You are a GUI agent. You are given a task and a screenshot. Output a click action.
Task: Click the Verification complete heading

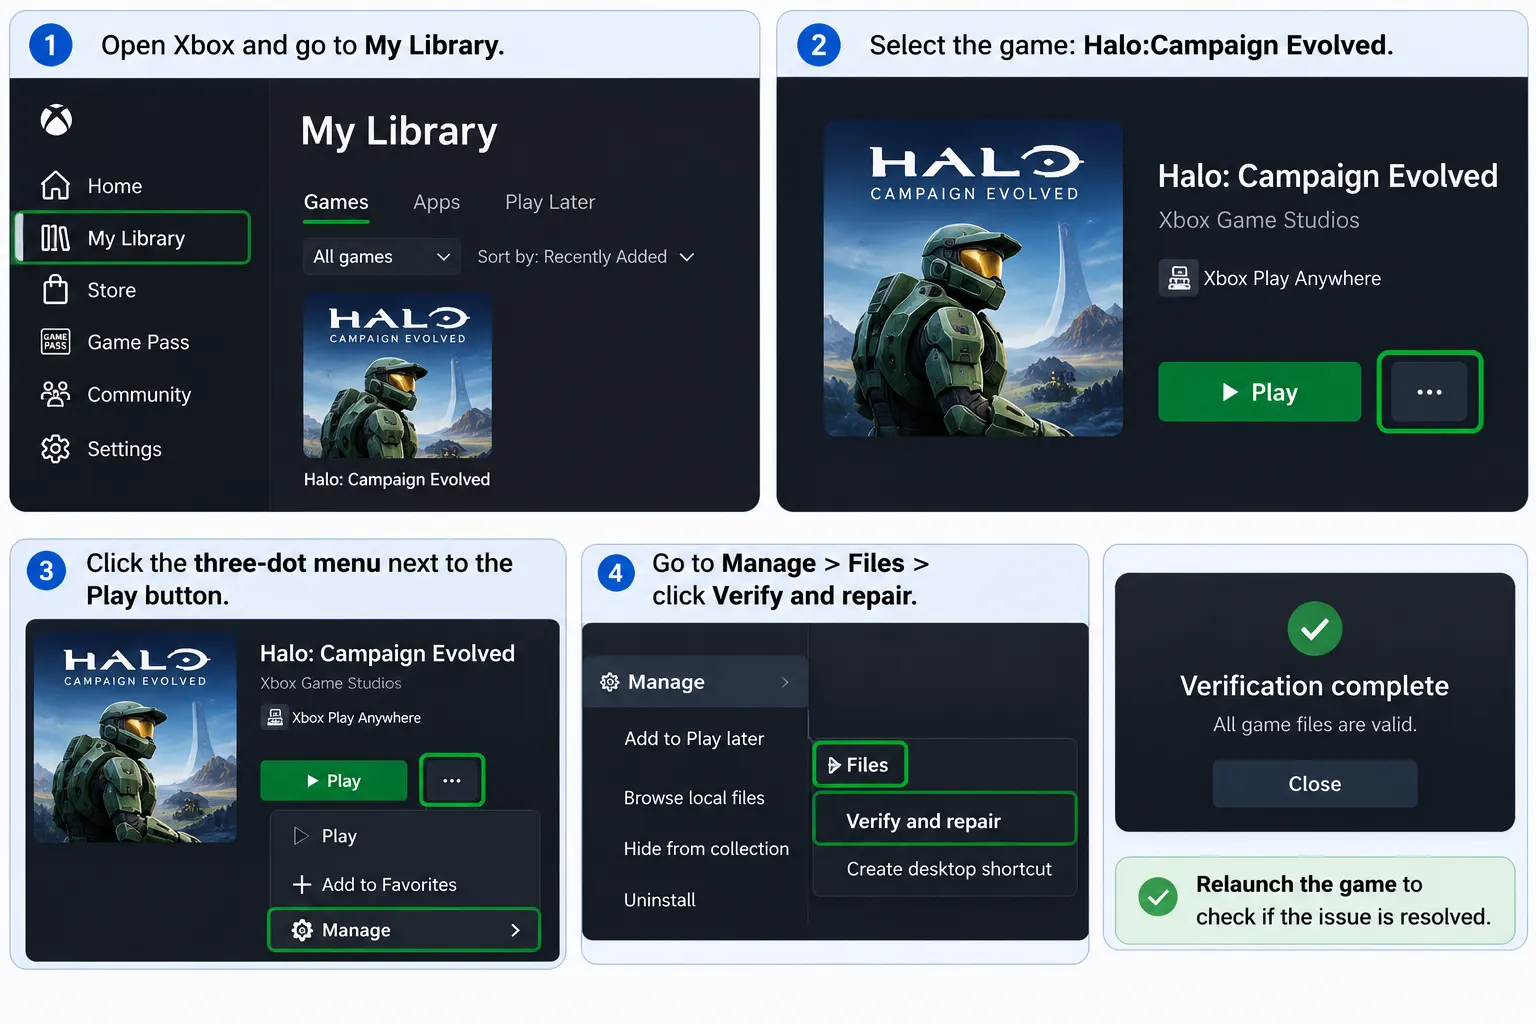point(1314,686)
